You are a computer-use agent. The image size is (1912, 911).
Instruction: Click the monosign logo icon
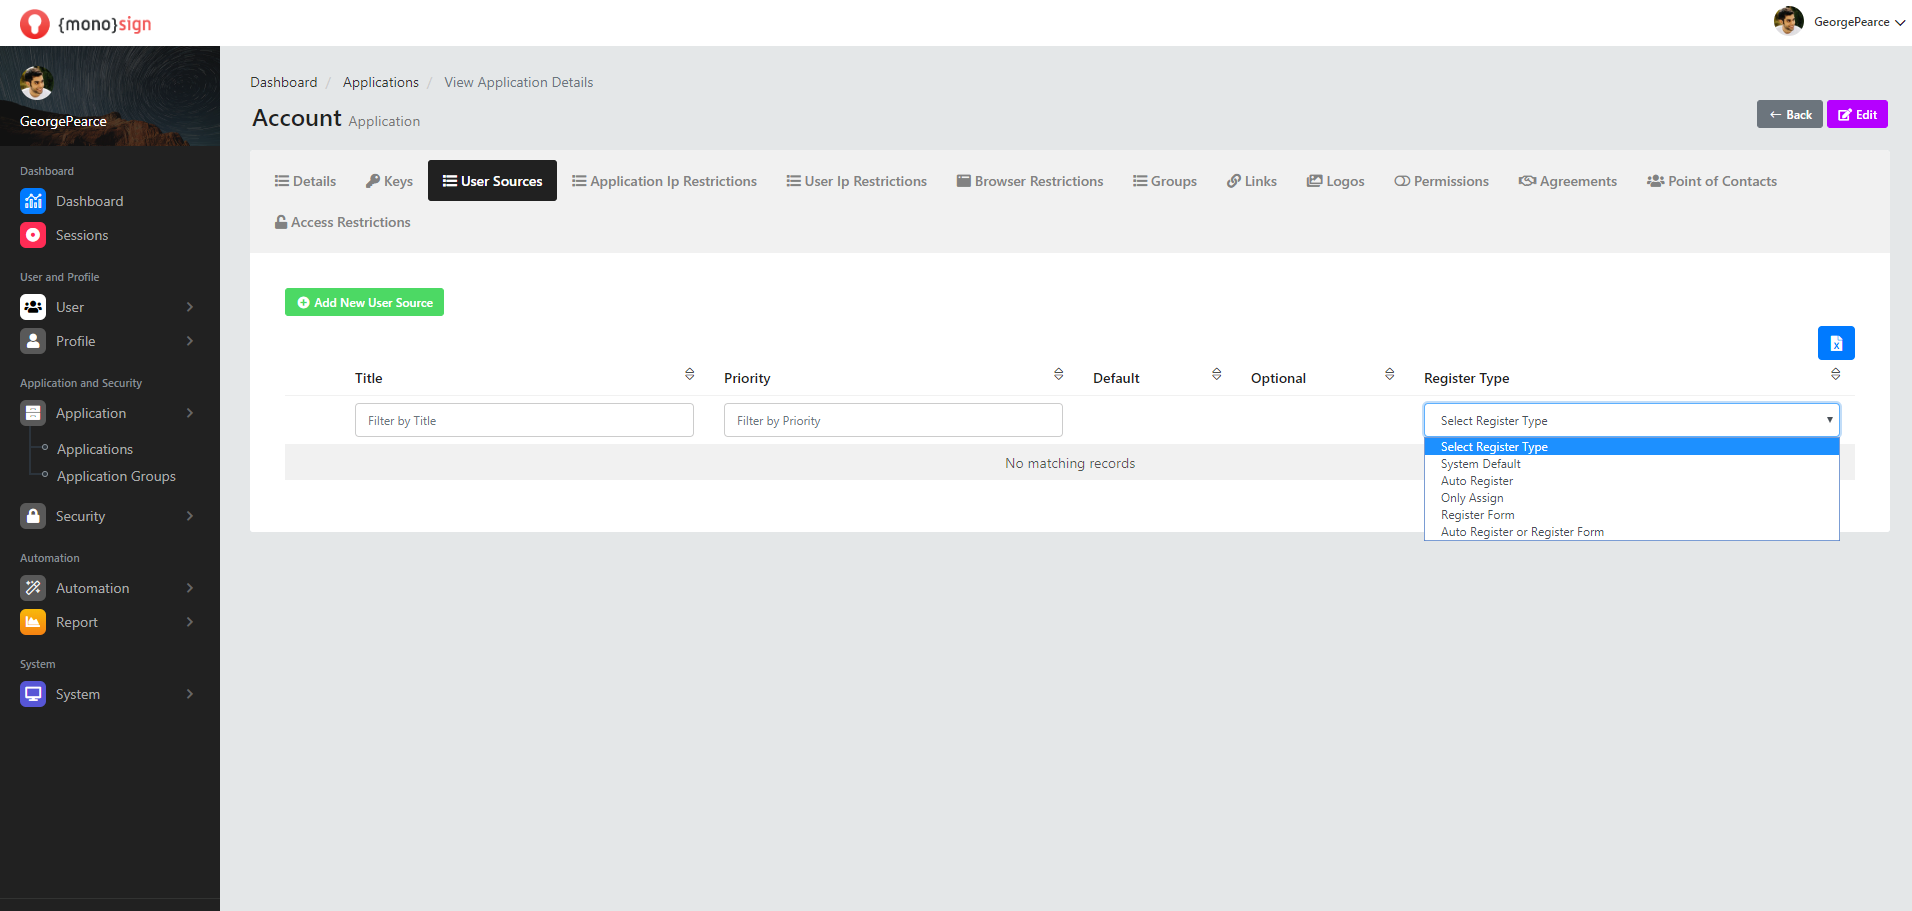point(35,24)
